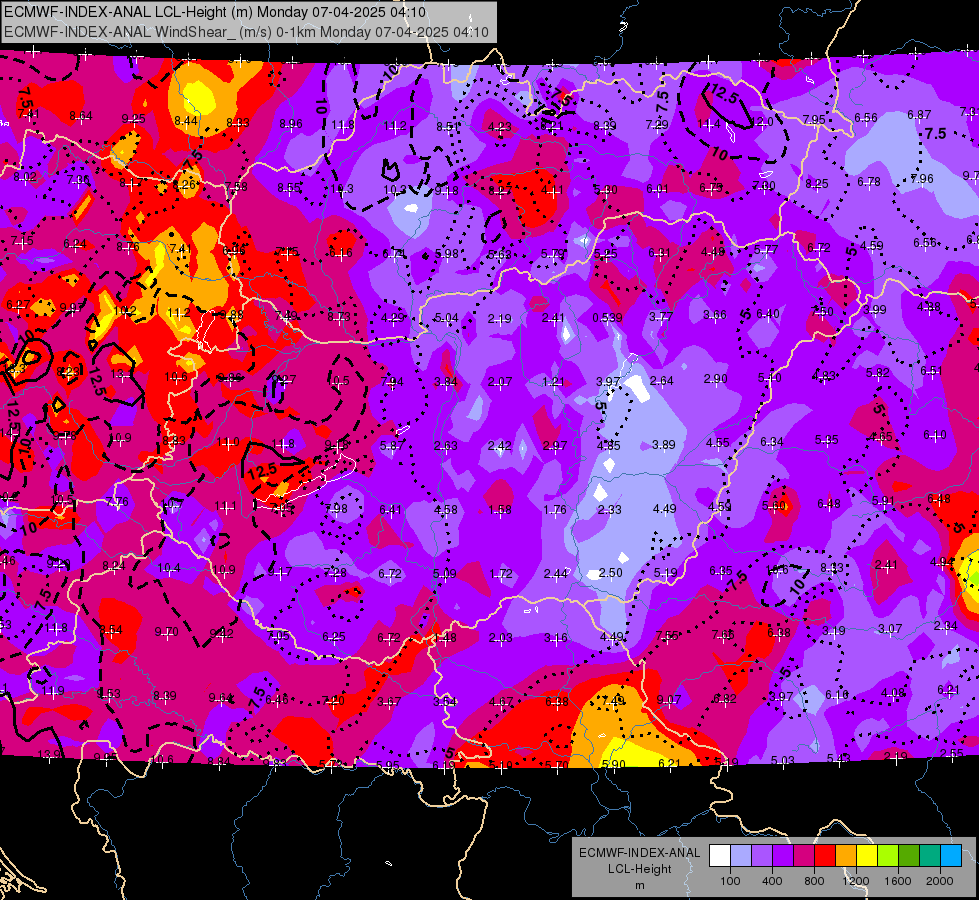This screenshot has height=900, width=979.
Task: Click the LCL-Height (m) header title line
Action: [x=215, y=12]
